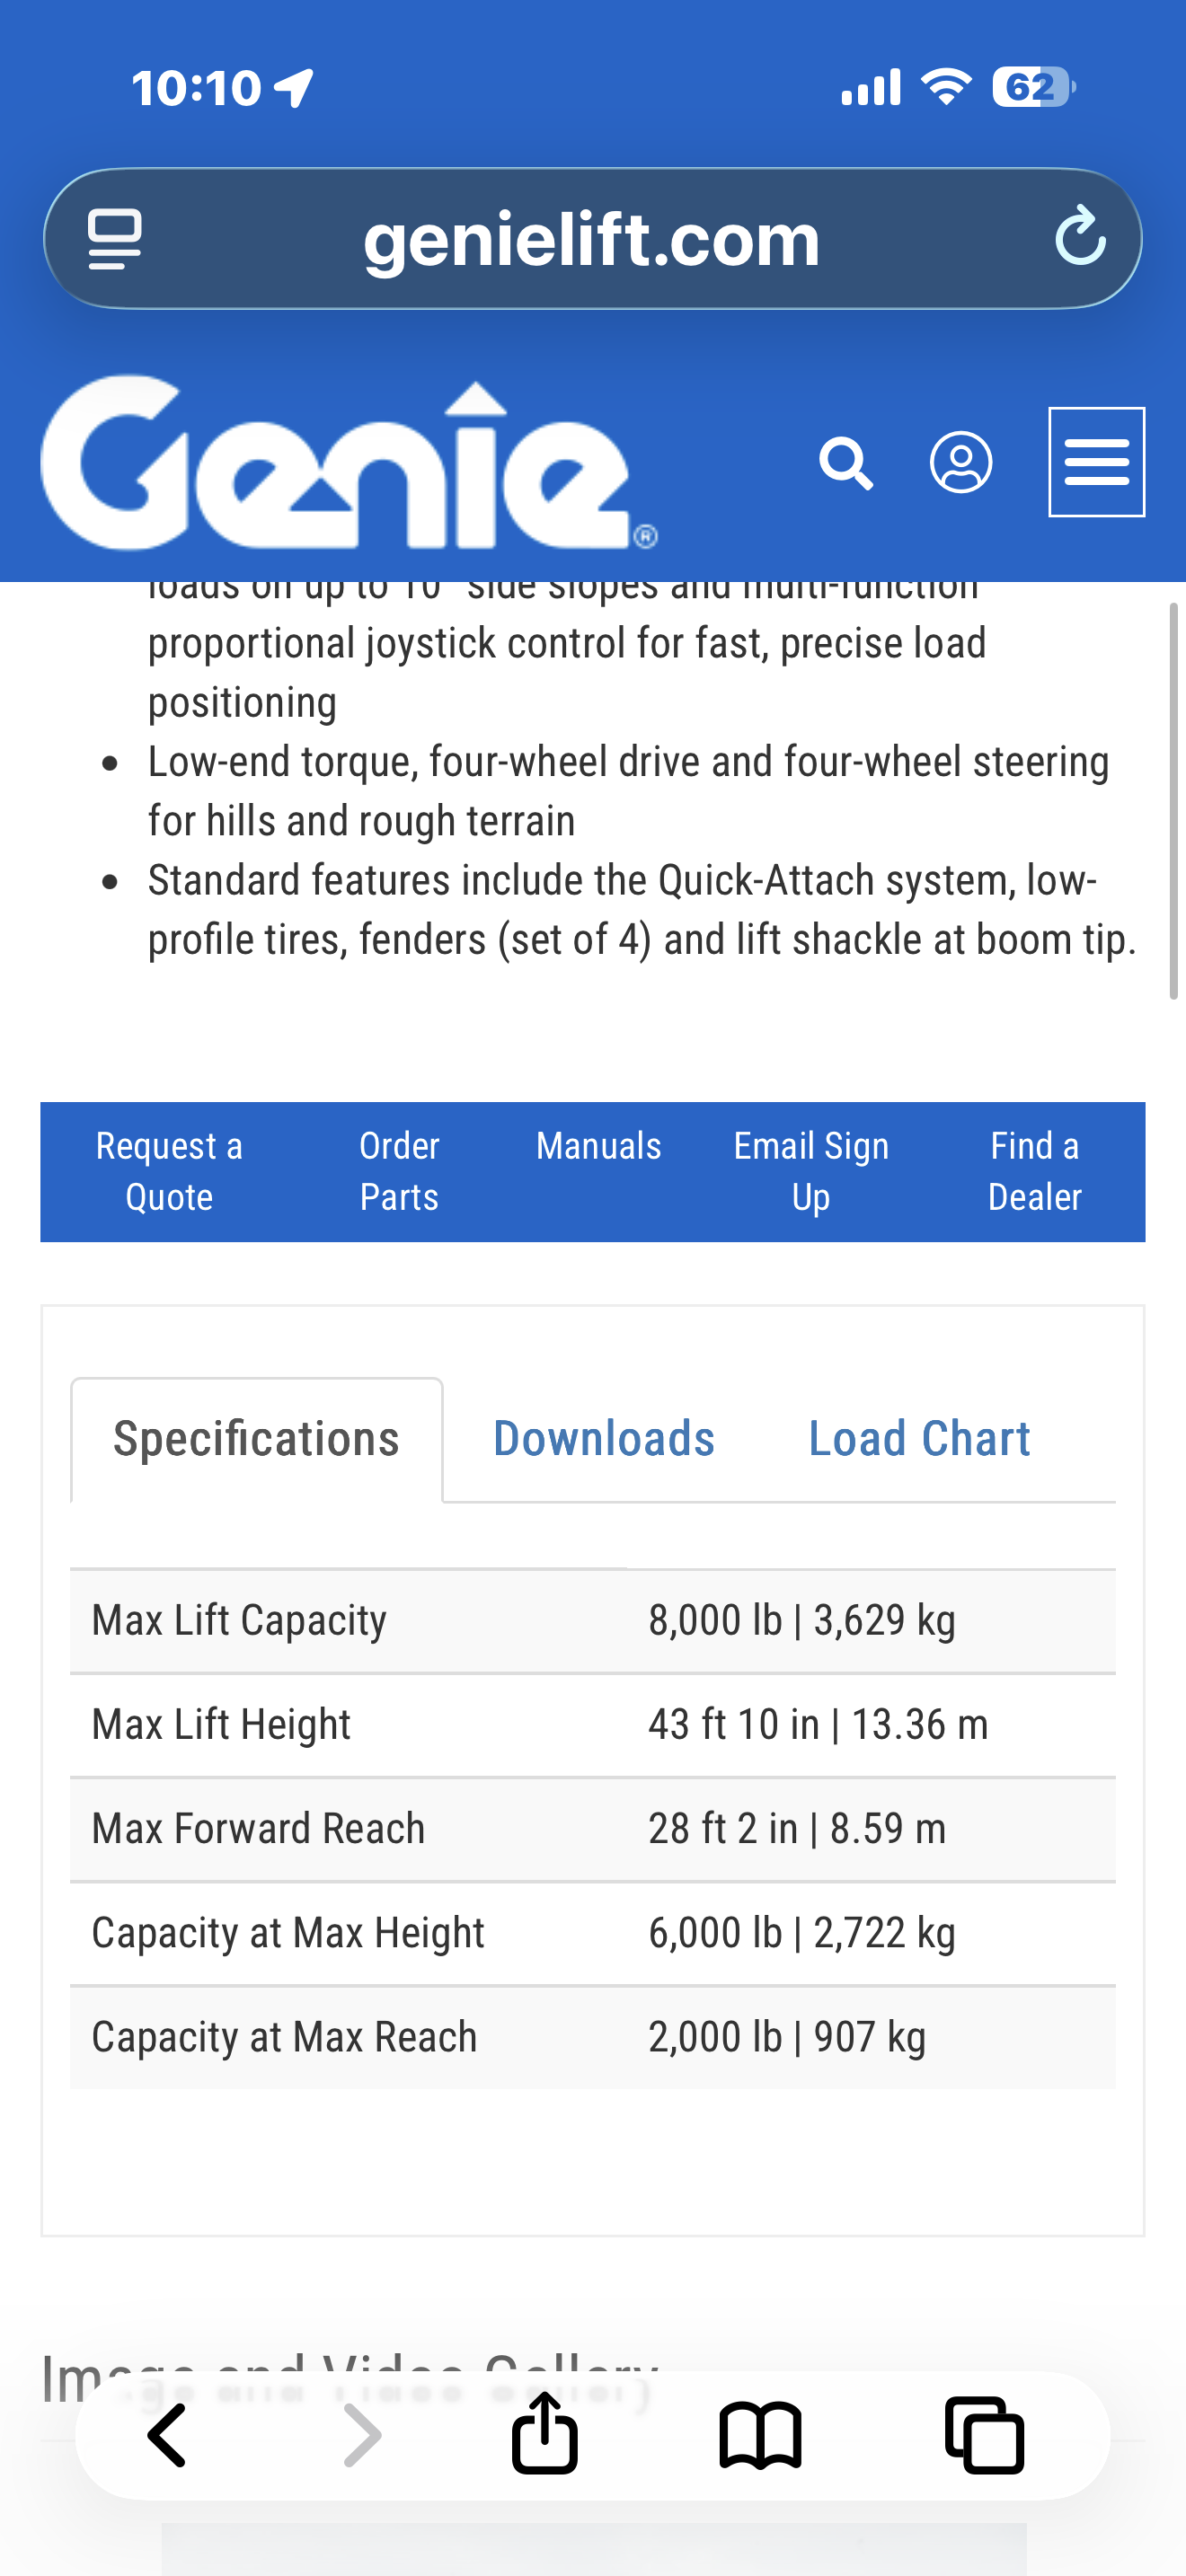Switch to the Downloads tab

604,1439
